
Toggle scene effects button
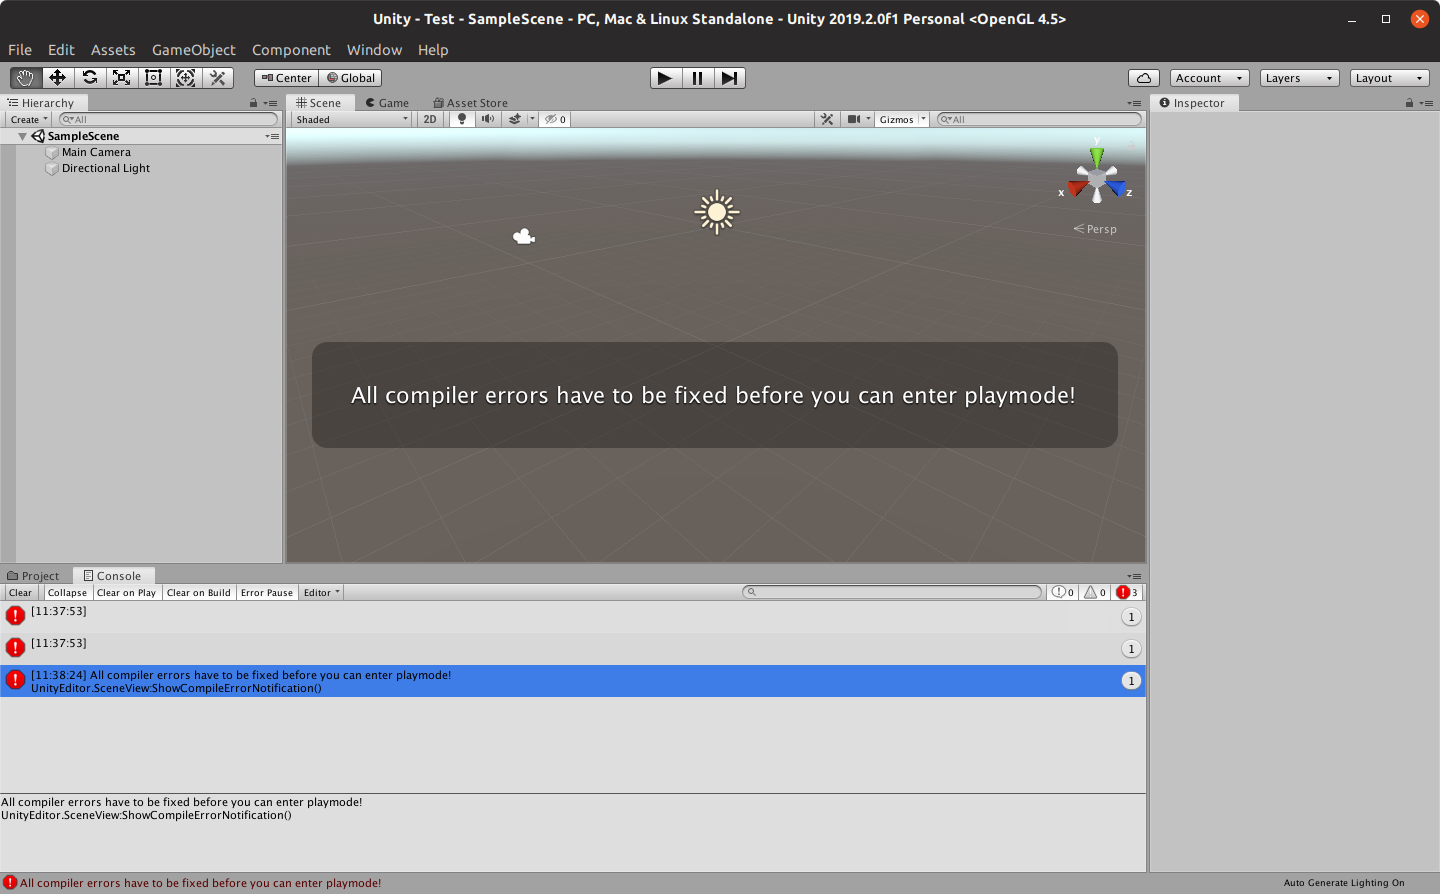(x=515, y=120)
